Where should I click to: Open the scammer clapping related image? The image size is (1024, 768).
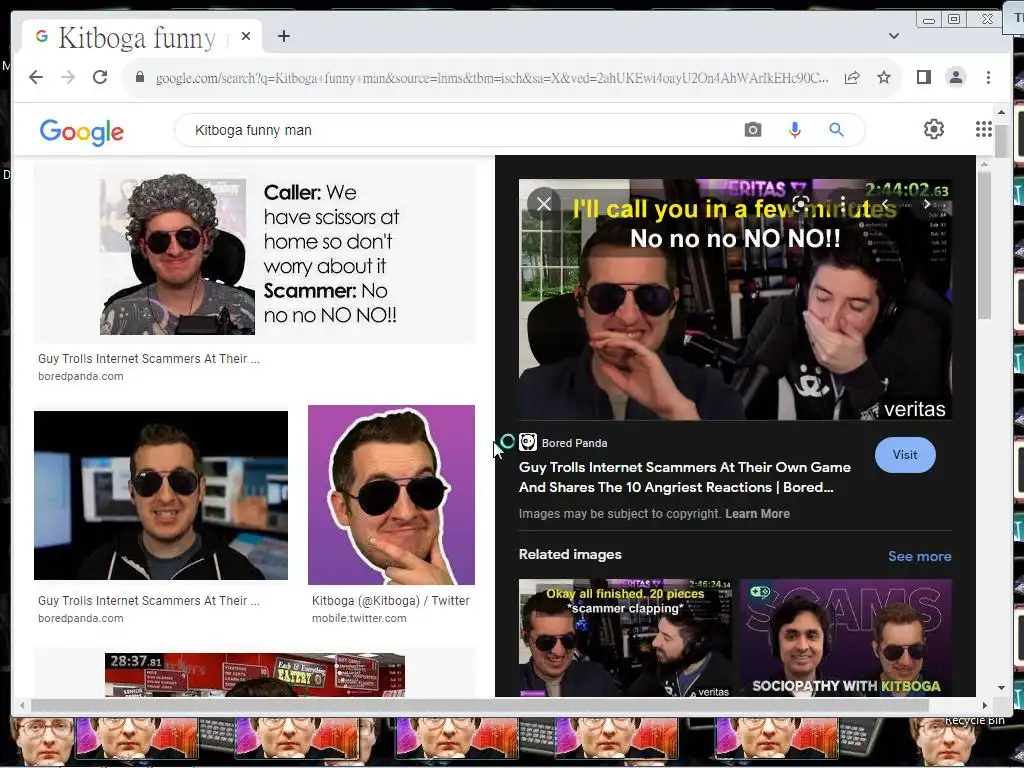click(x=625, y=637)
